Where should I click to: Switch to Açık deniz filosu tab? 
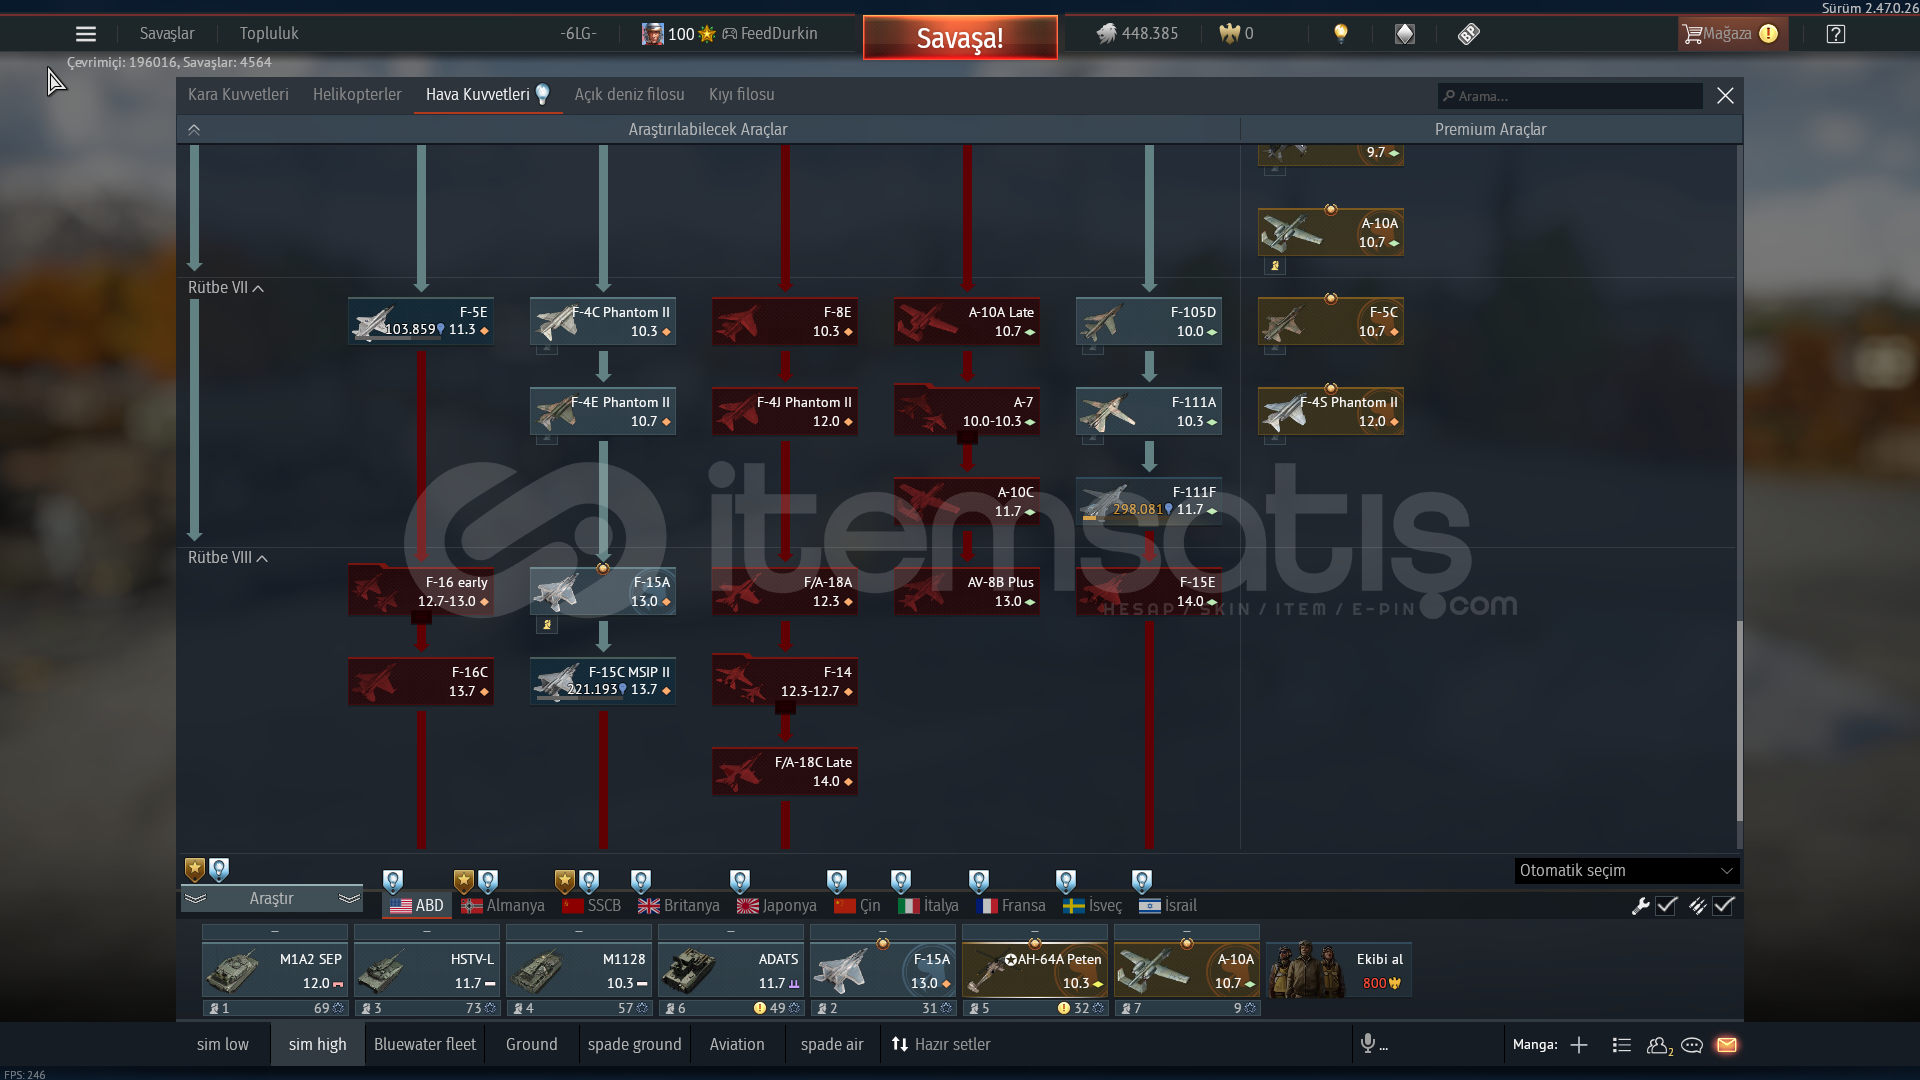(629, 95)
